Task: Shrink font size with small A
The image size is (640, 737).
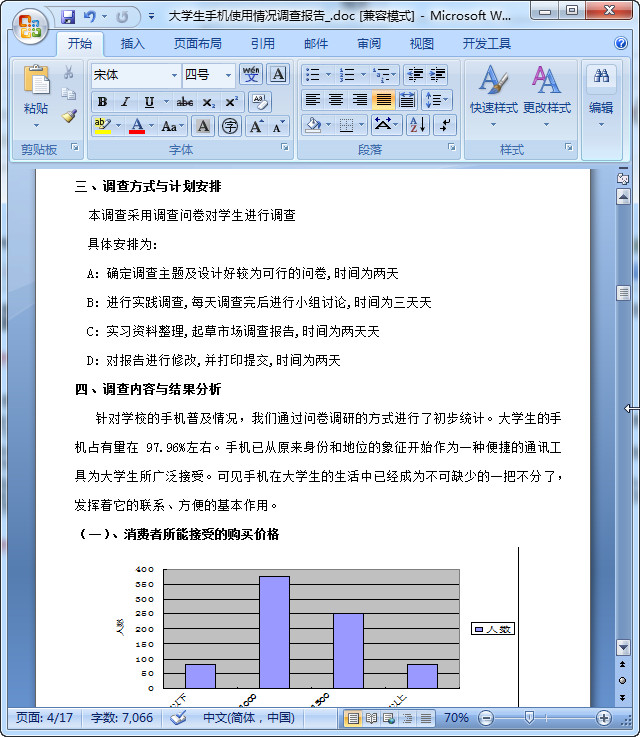Action: point(278,126)
